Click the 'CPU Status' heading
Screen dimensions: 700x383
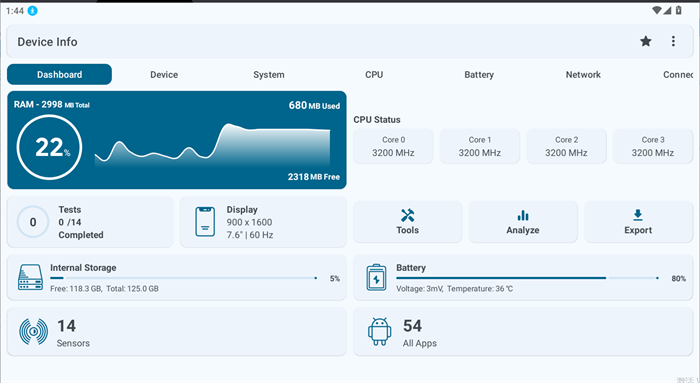[x=377, y=120]
